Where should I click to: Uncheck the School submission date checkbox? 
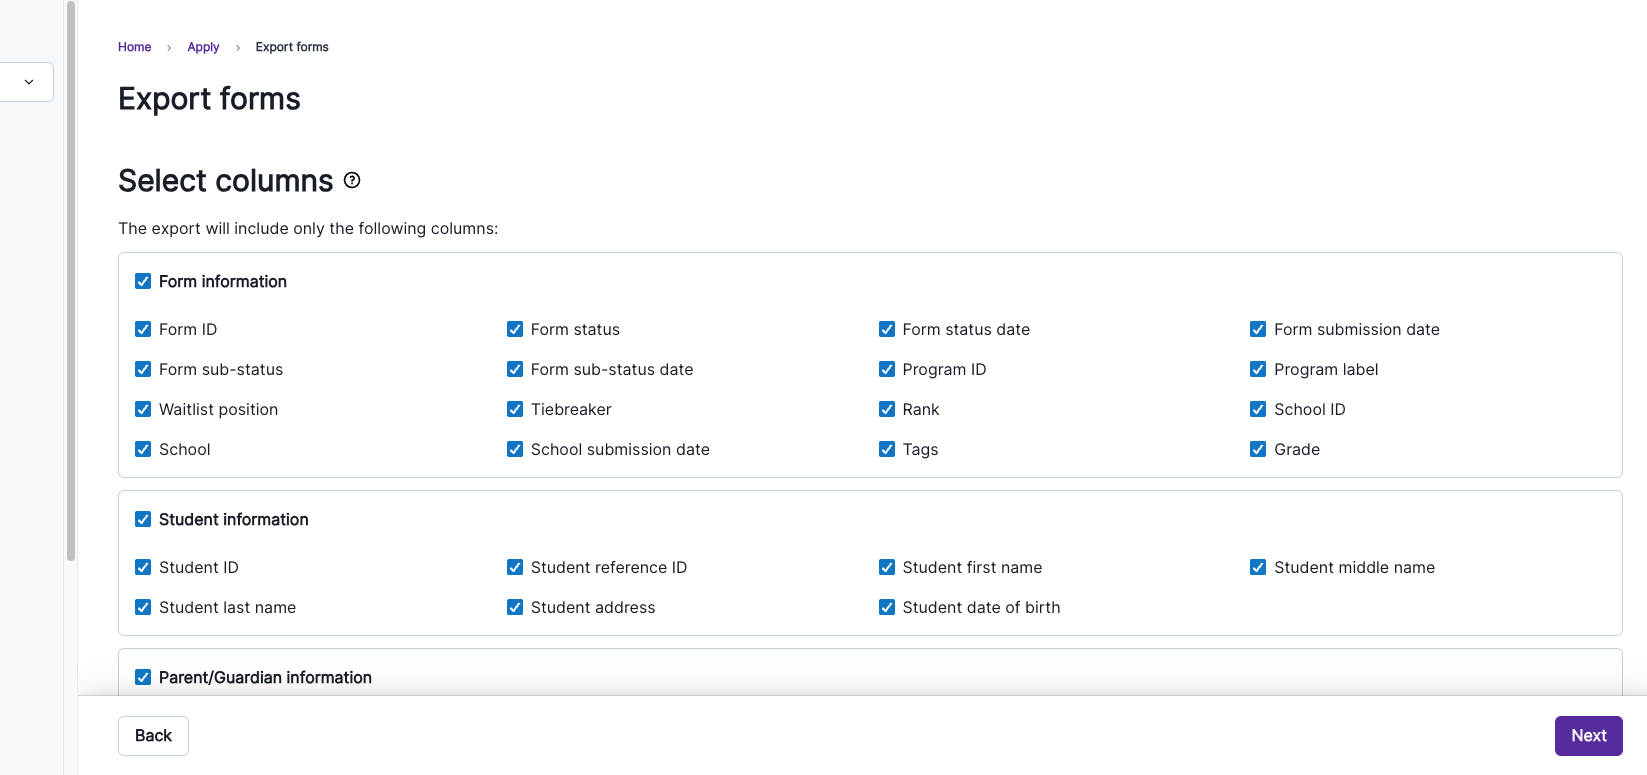(515, 450)
